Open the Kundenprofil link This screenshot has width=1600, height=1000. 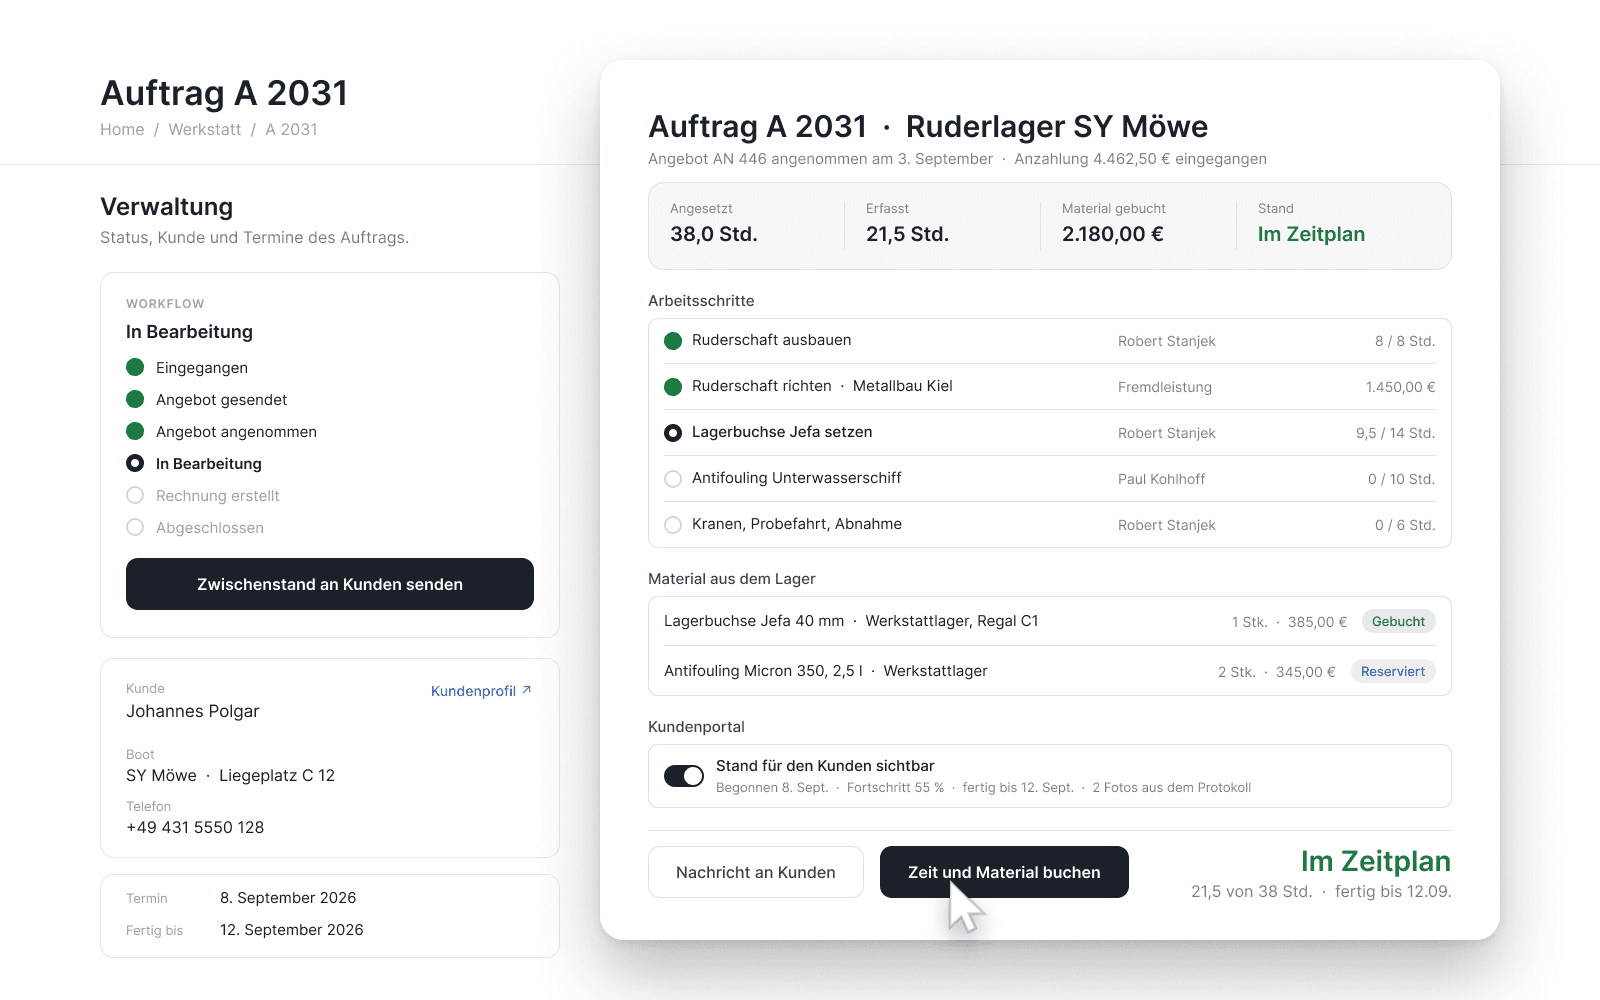tap(481, 691)
